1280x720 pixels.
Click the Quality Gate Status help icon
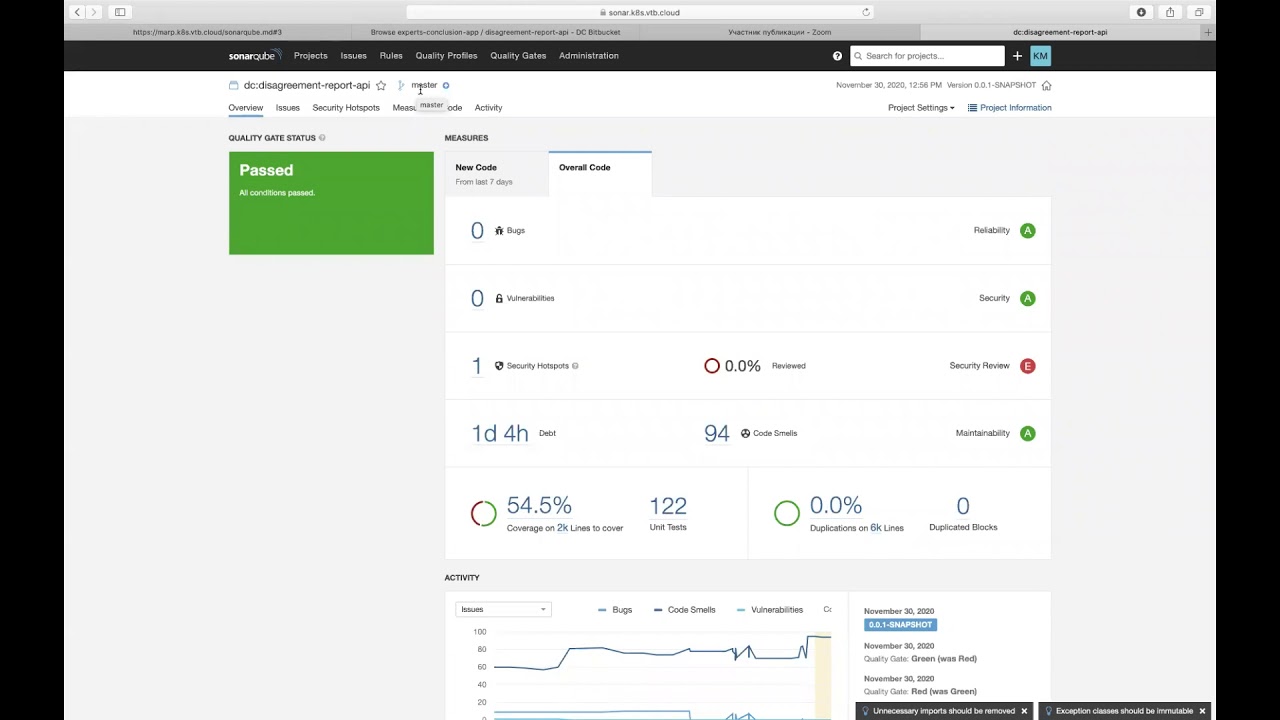click(322, 138)
